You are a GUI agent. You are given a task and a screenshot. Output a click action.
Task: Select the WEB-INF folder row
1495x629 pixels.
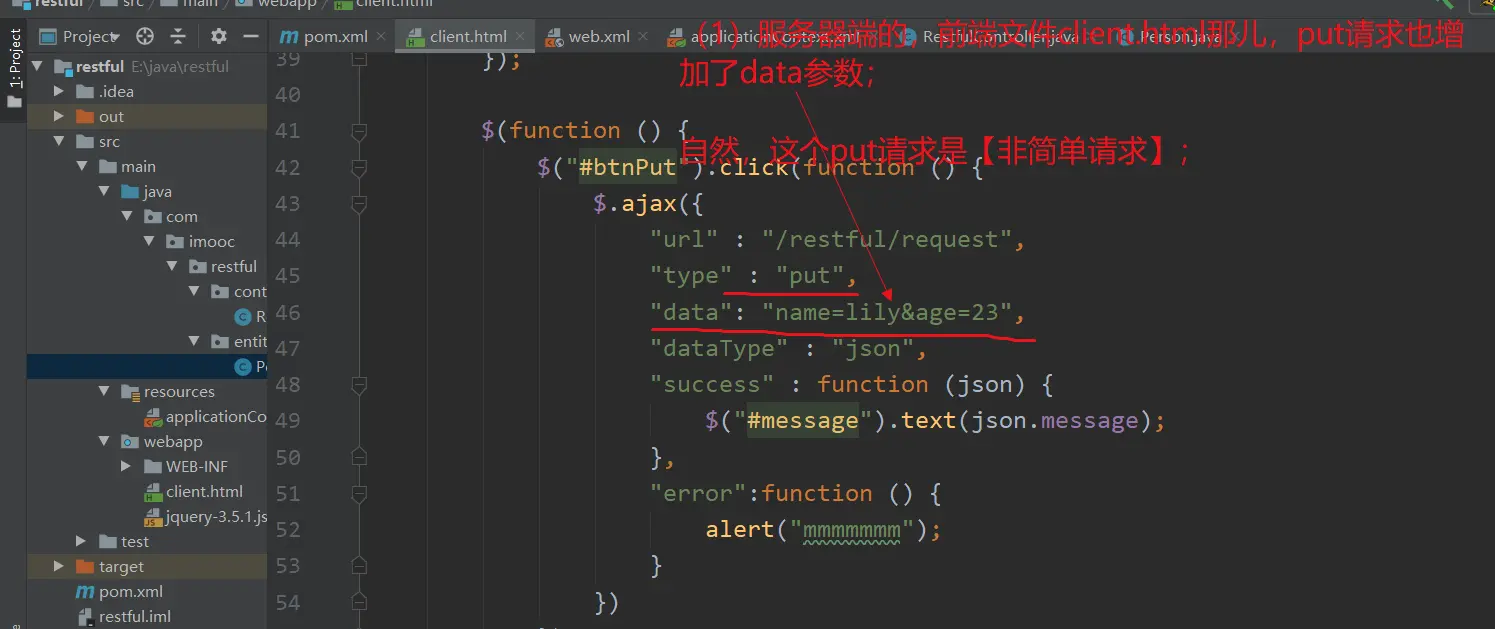coord(147,466)
